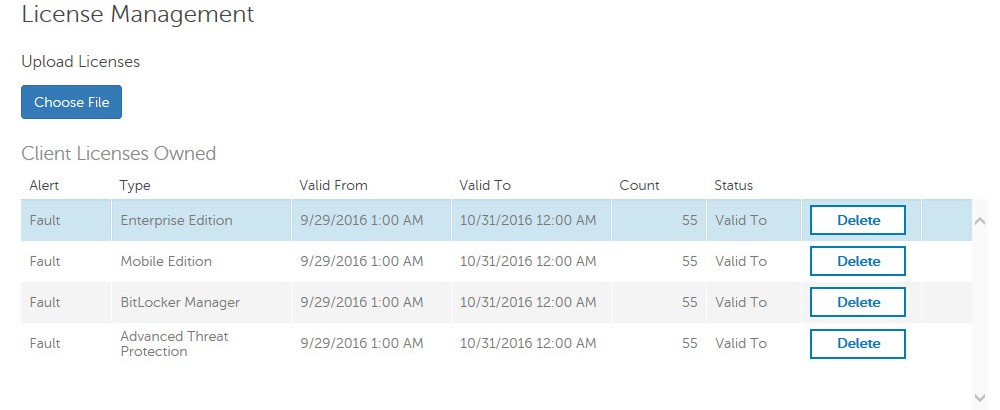
Task: Sort by the Status column header
Action: click(x=733, y=185)
